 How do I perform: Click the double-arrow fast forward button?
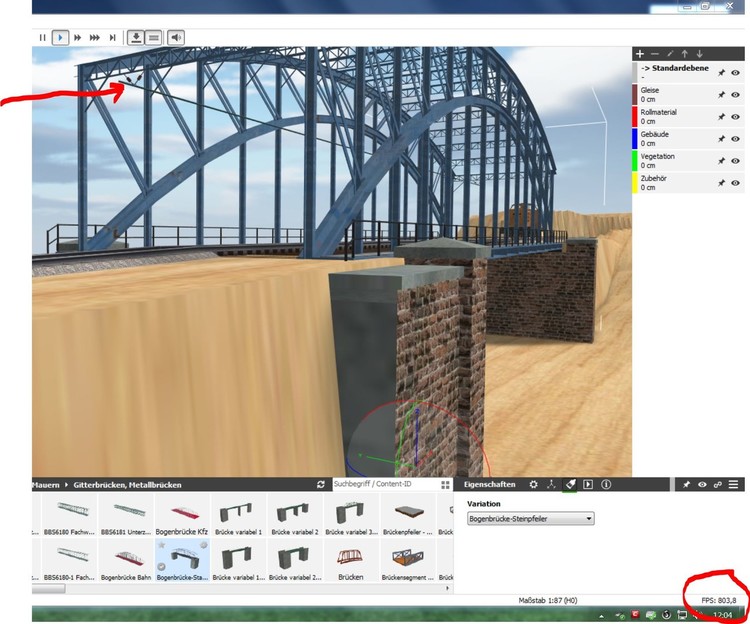(x=77, y=37)
